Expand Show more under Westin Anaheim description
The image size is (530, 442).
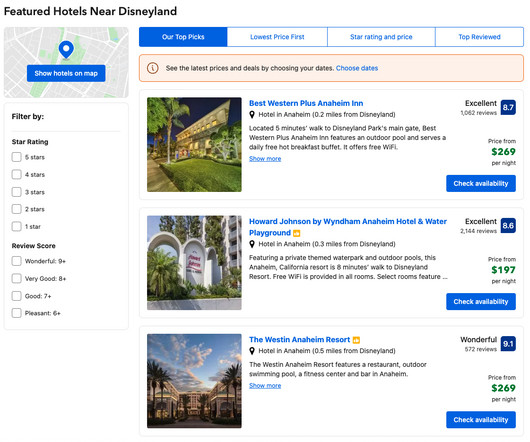tap(265, 386)
